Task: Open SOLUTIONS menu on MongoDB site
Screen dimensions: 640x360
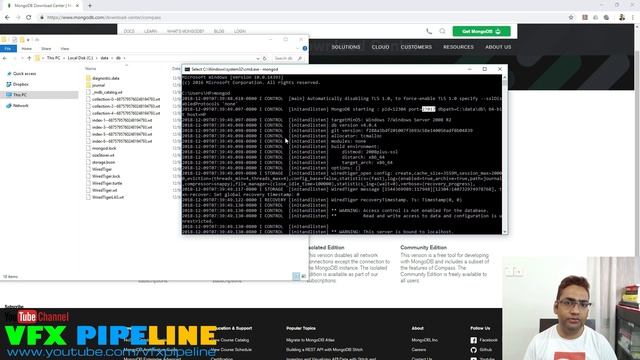Action: coord(346,47)
